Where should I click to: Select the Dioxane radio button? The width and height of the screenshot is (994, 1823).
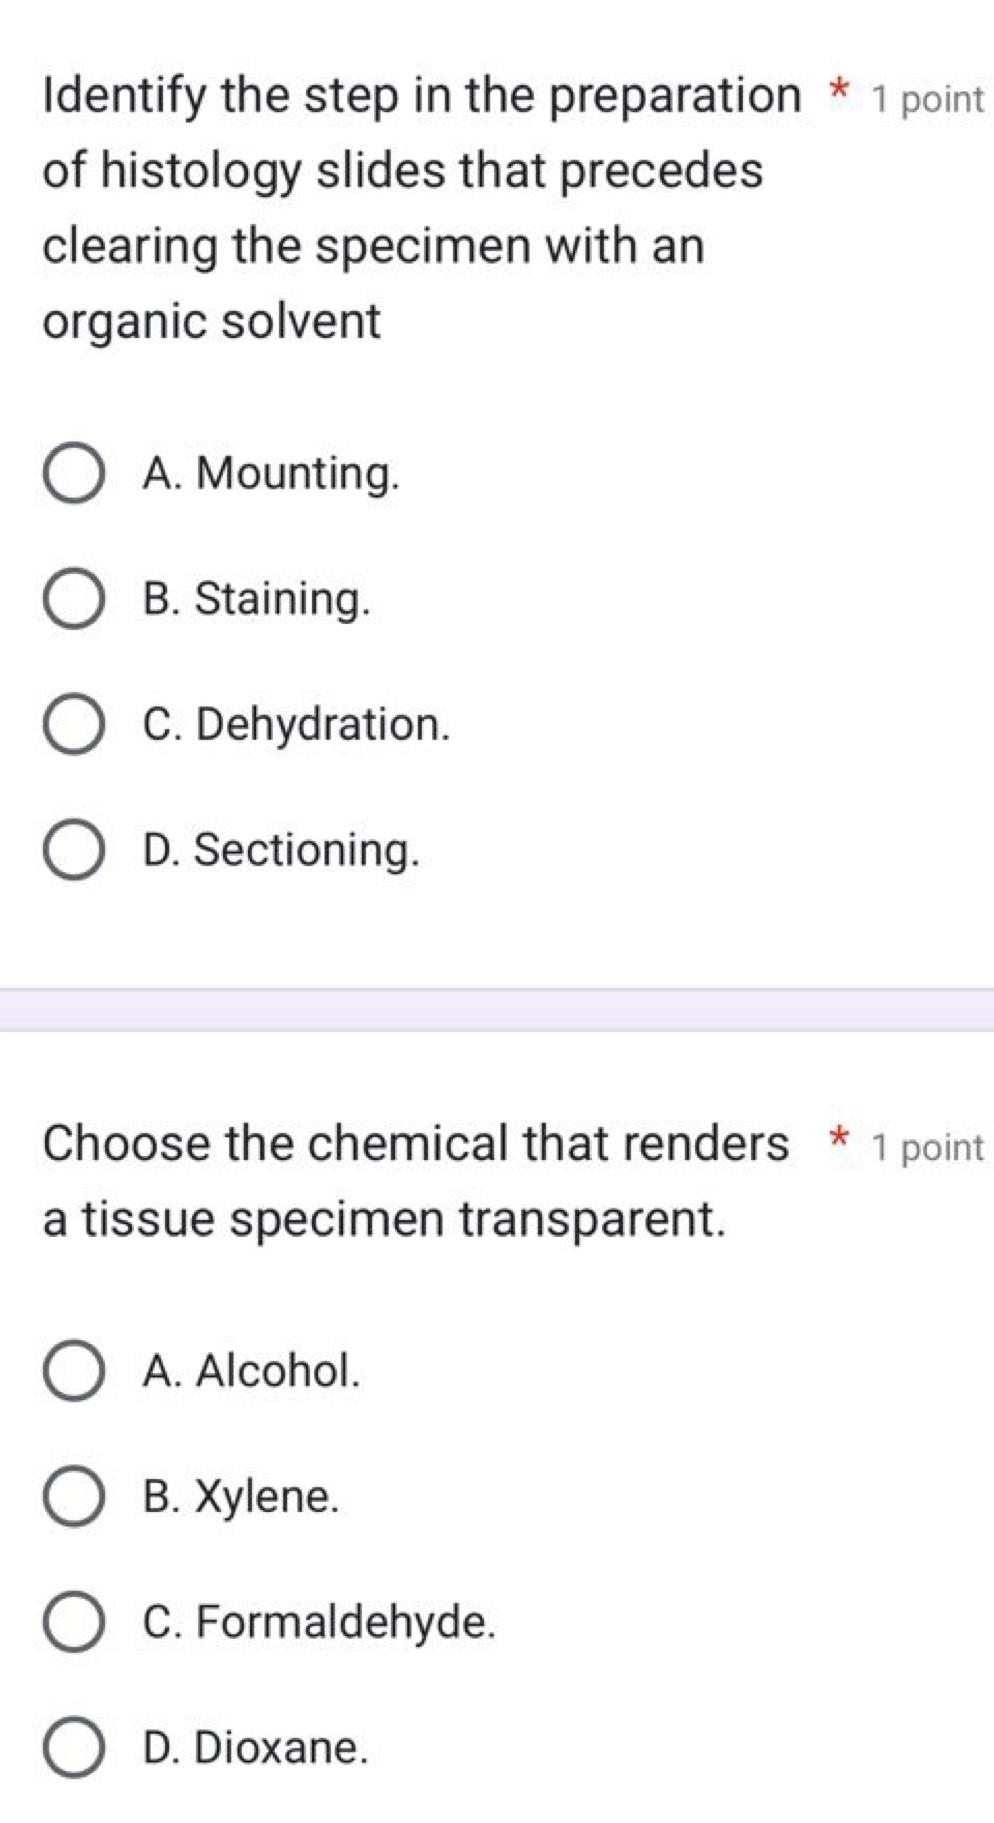pyautogui.click(x=73, y=1748)
